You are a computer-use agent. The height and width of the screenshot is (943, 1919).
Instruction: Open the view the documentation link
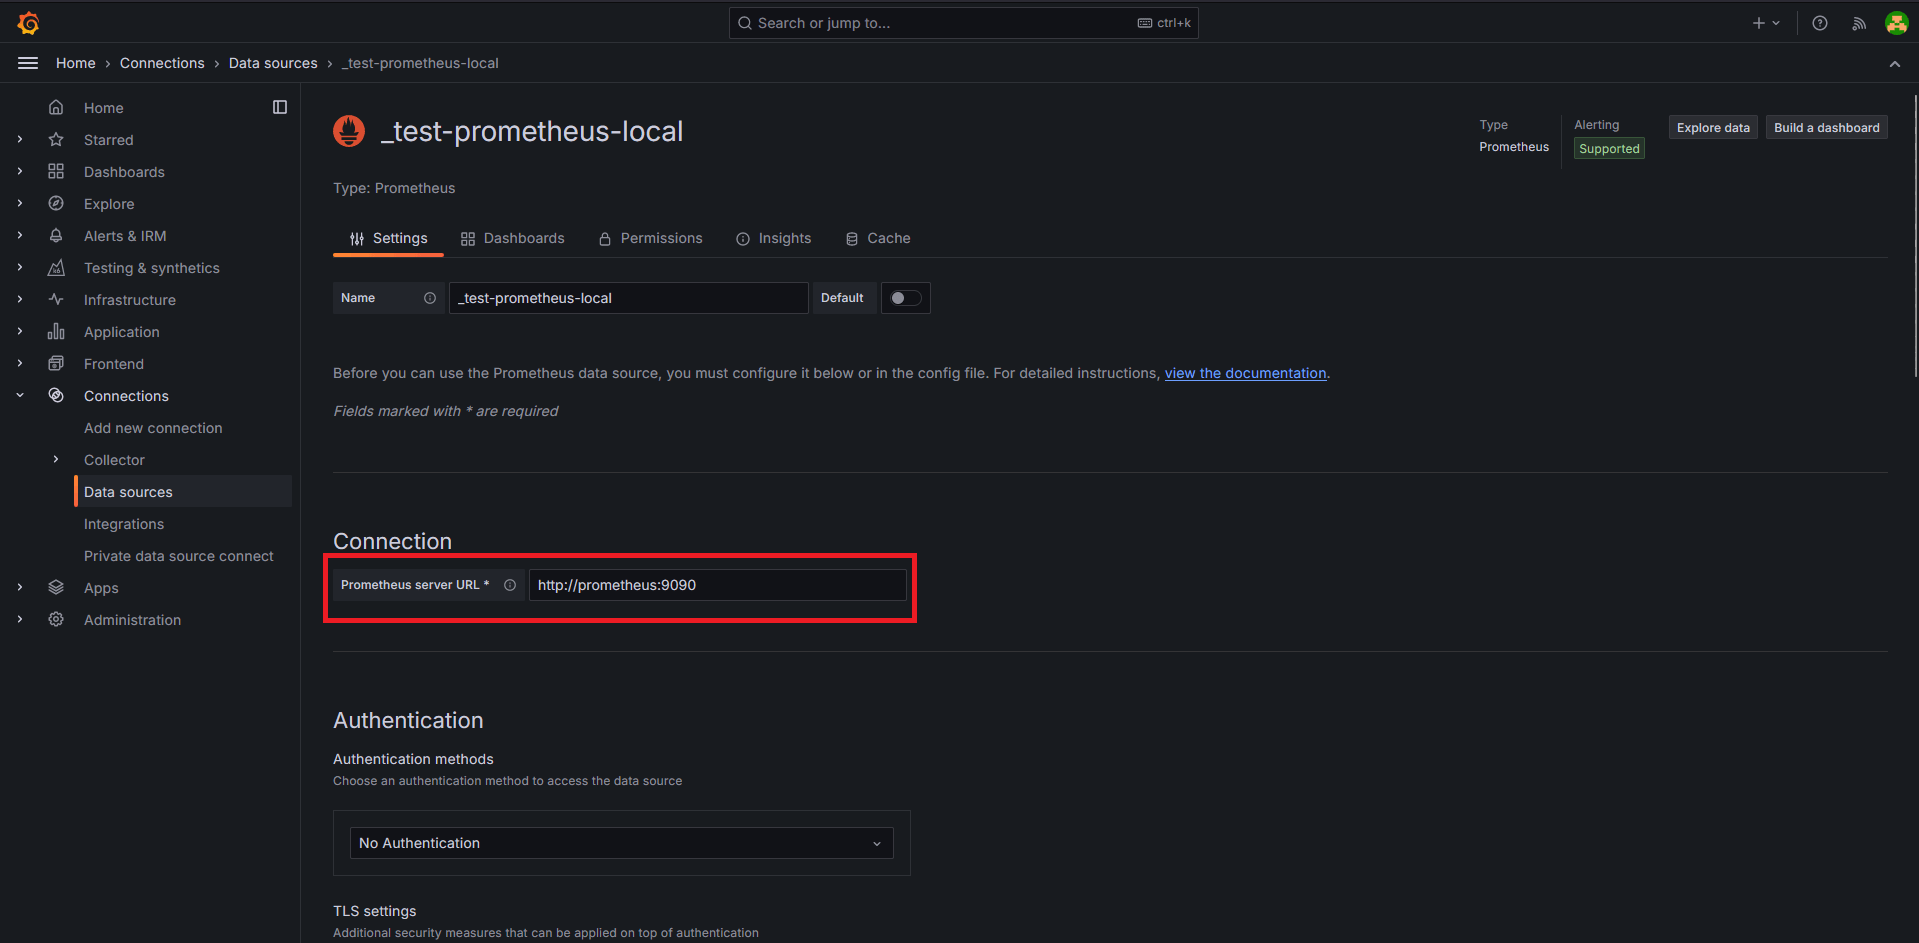pos(1245,373)
